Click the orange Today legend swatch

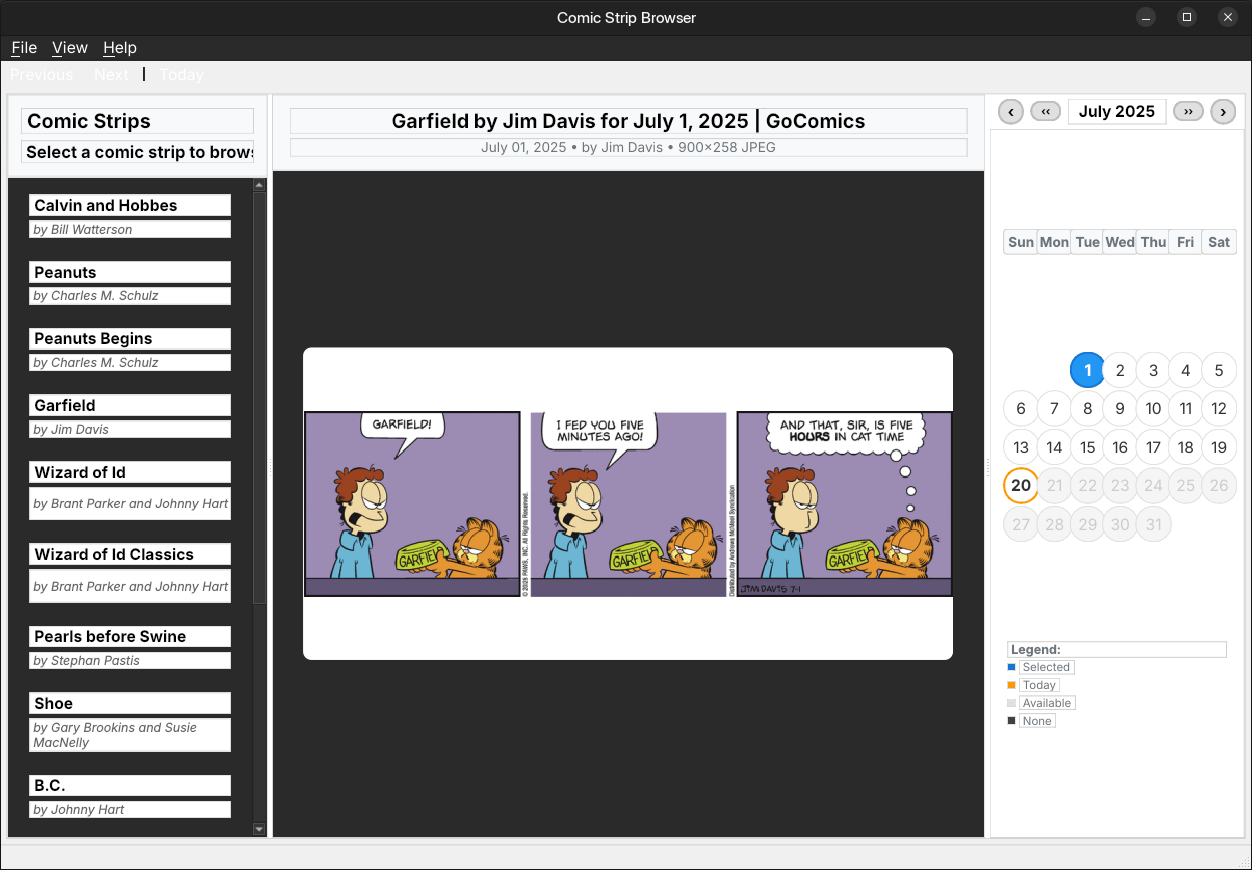coord(1012,685)
